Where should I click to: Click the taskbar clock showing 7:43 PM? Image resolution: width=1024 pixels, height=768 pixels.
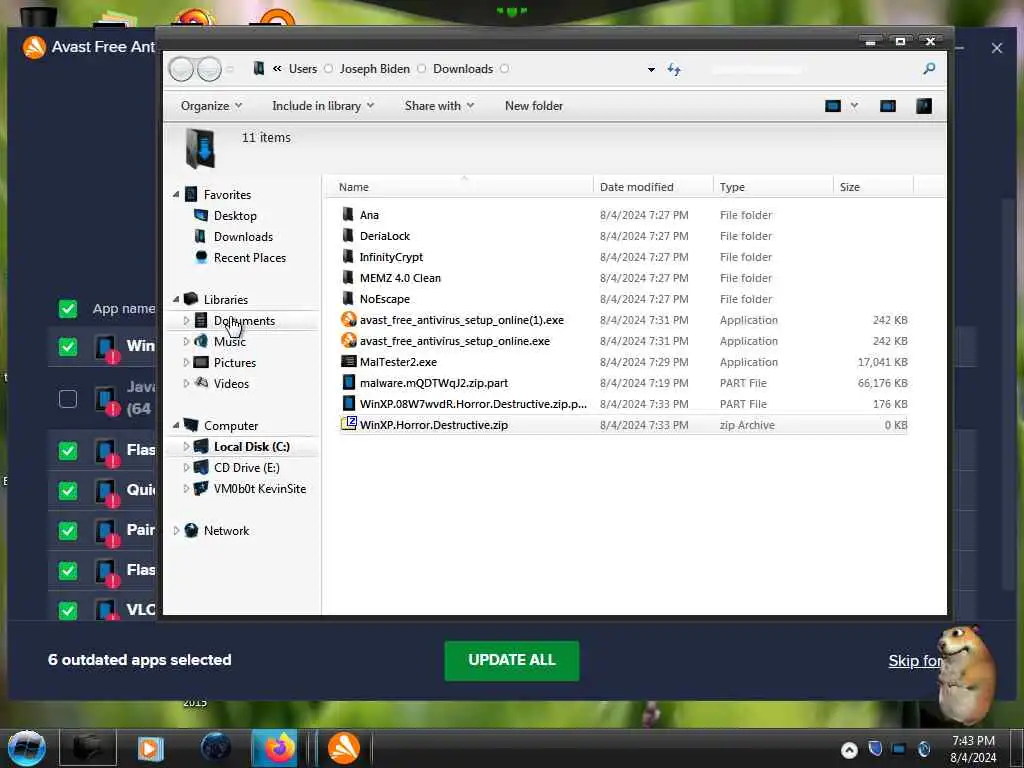pos(973,741)
